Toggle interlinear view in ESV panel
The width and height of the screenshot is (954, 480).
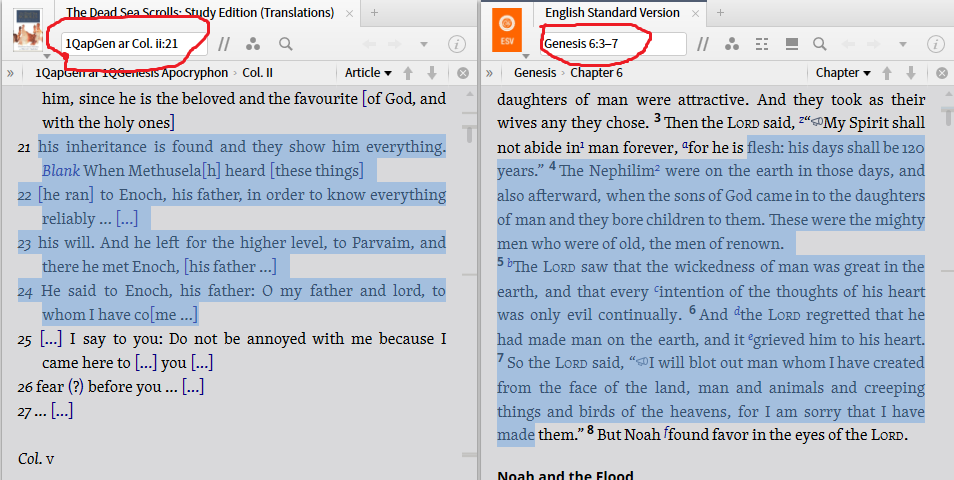click(762, 44)
